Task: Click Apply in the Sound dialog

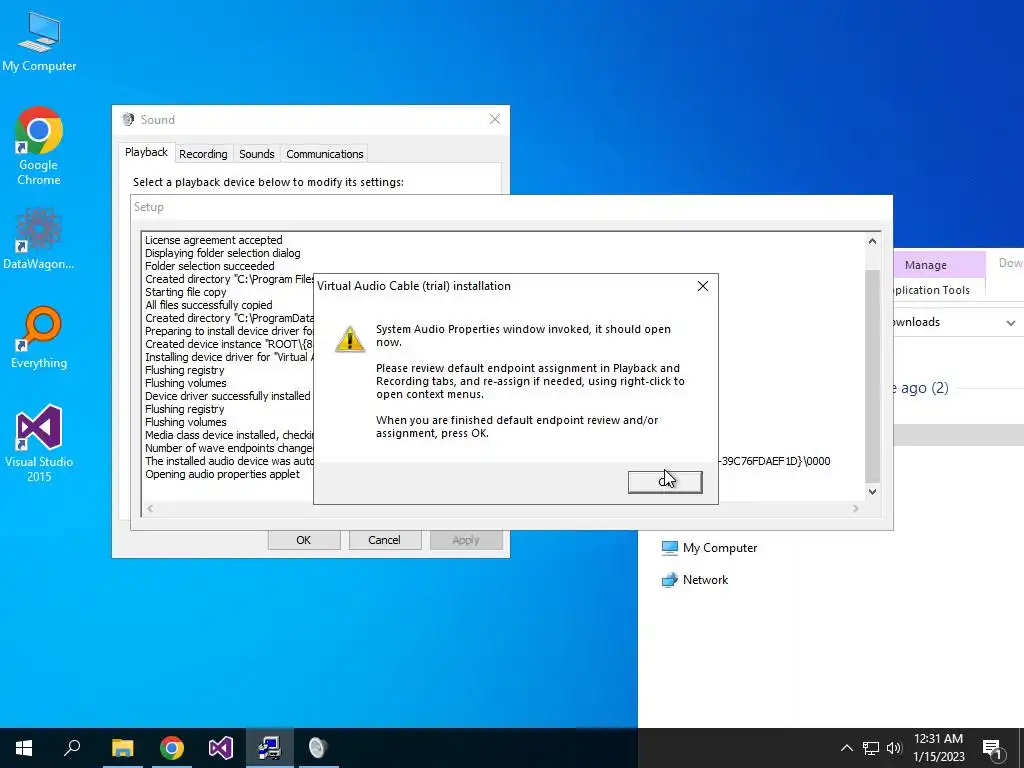Action: pyautogui.click(x=466, y=540)
